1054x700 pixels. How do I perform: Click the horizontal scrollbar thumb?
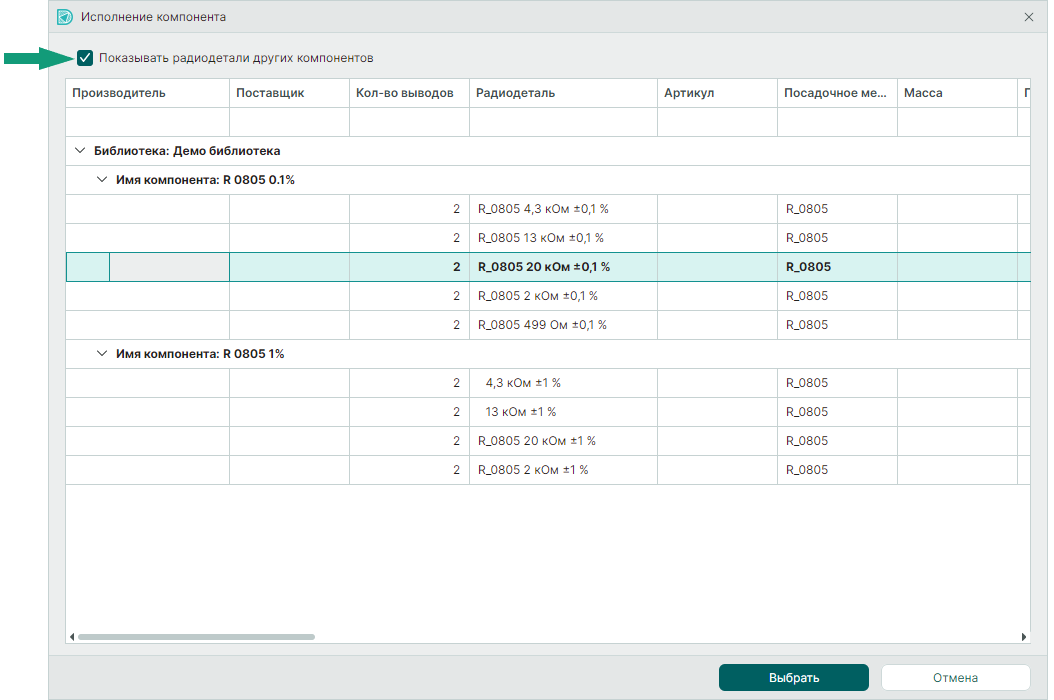point(196,637)
